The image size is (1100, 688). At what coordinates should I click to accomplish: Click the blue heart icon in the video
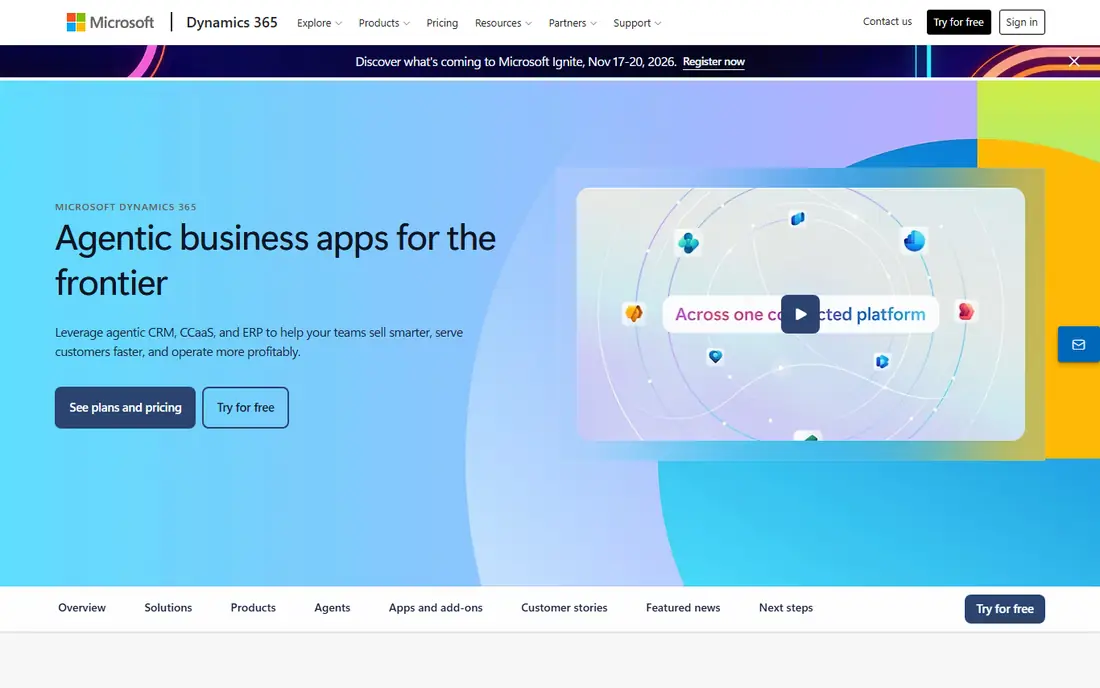(x=715, y=356)
